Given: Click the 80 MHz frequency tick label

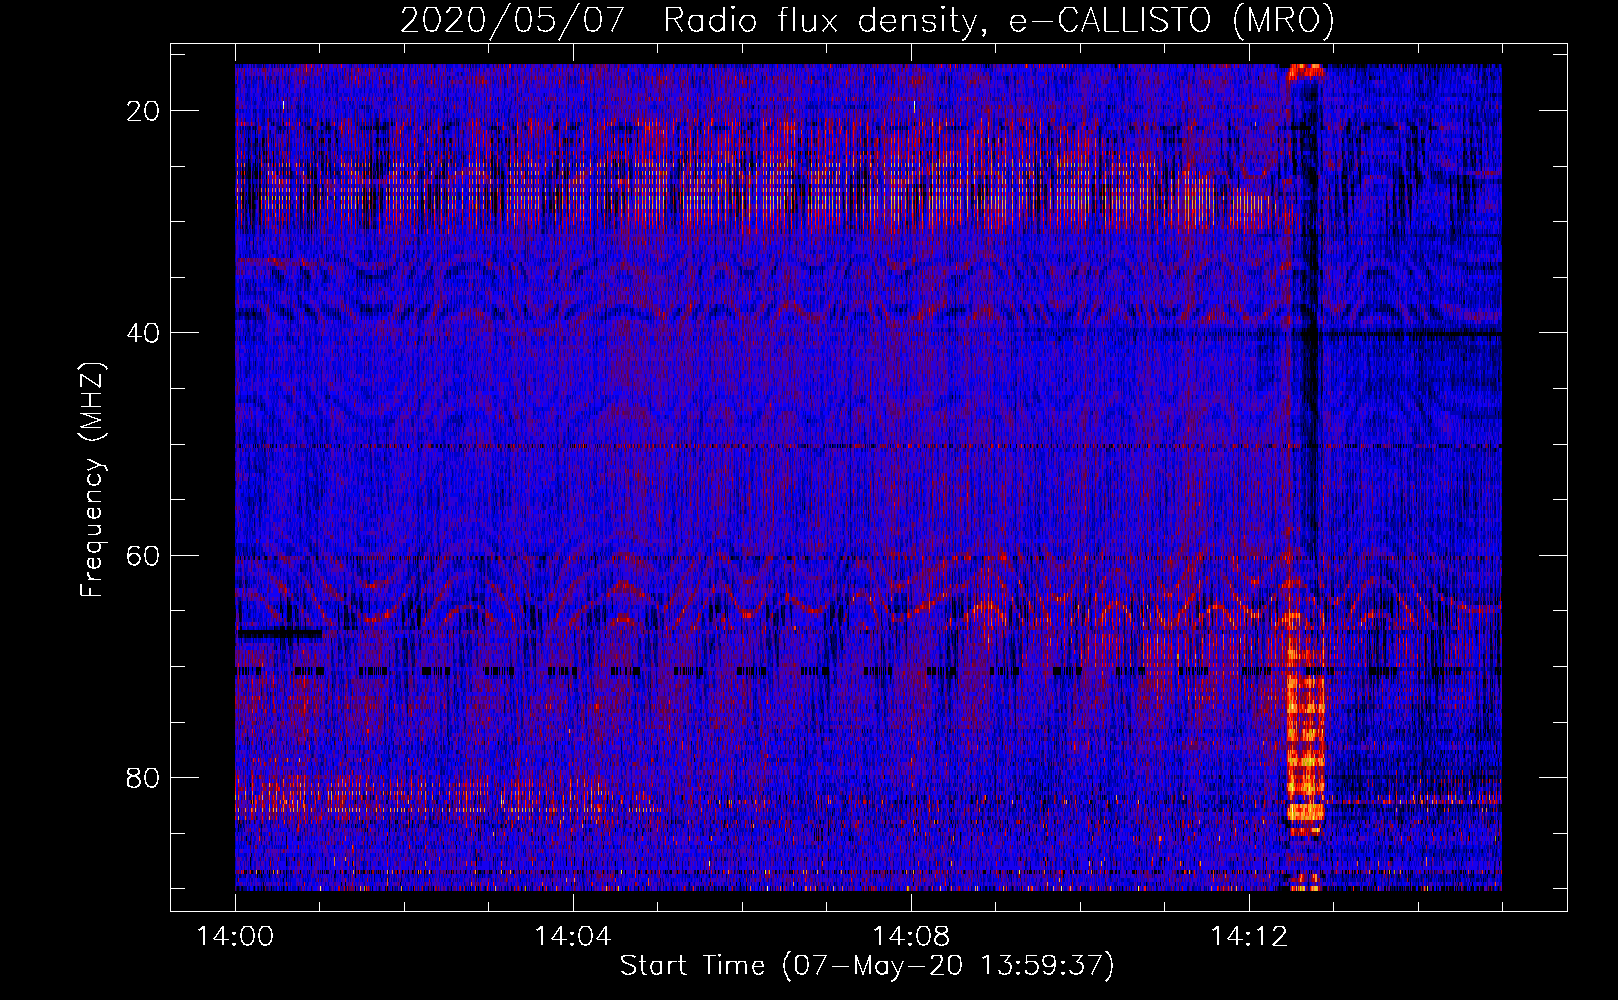Looking at the screenshot, I should [143, 777].
